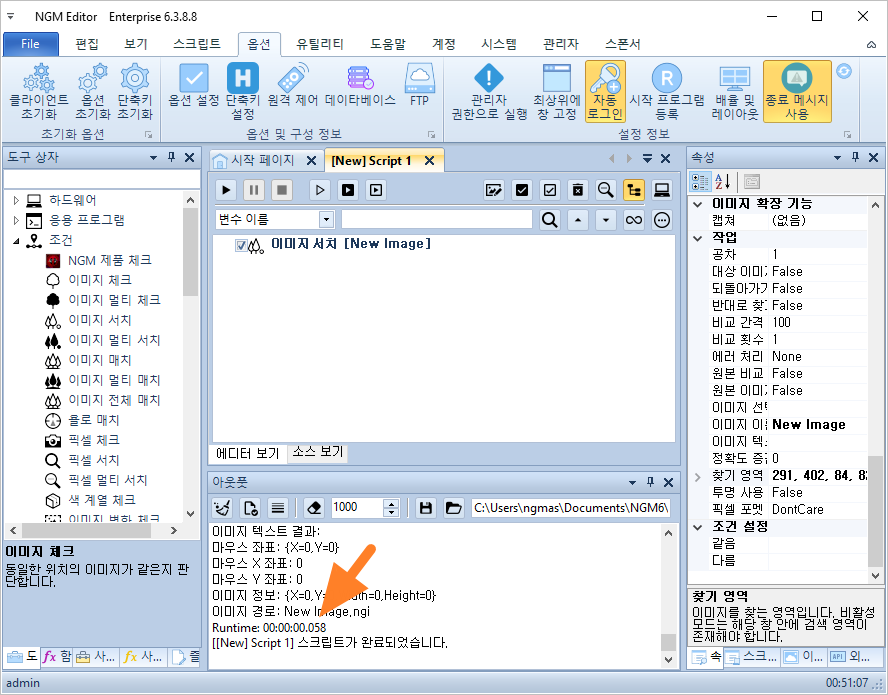
Task: Open the File menu
Action: coord(31,44)
